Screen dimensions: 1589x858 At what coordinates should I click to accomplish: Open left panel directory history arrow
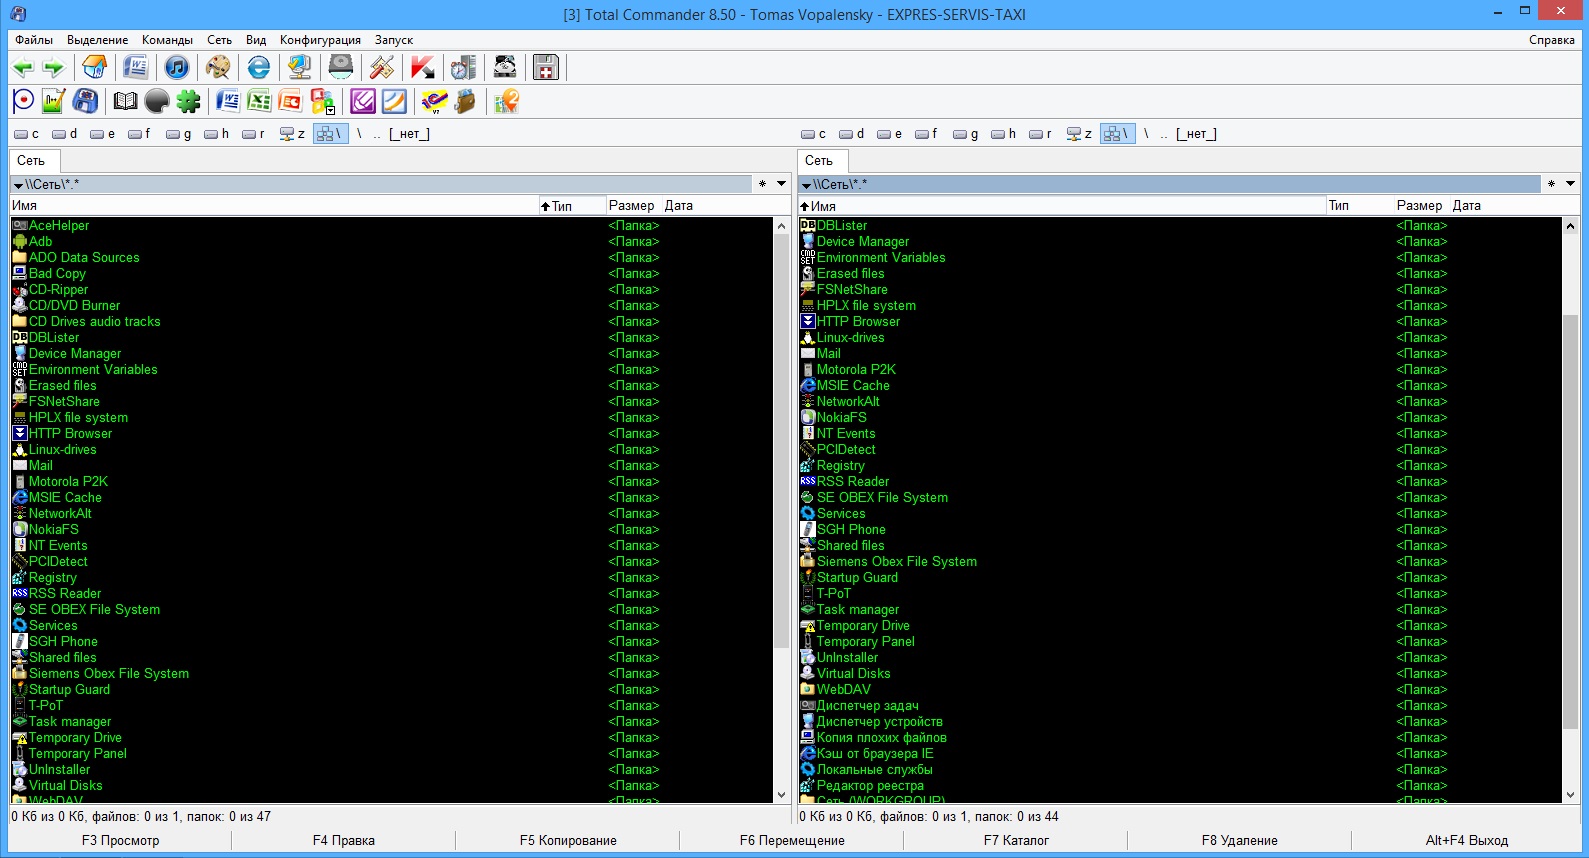point(781,184)
